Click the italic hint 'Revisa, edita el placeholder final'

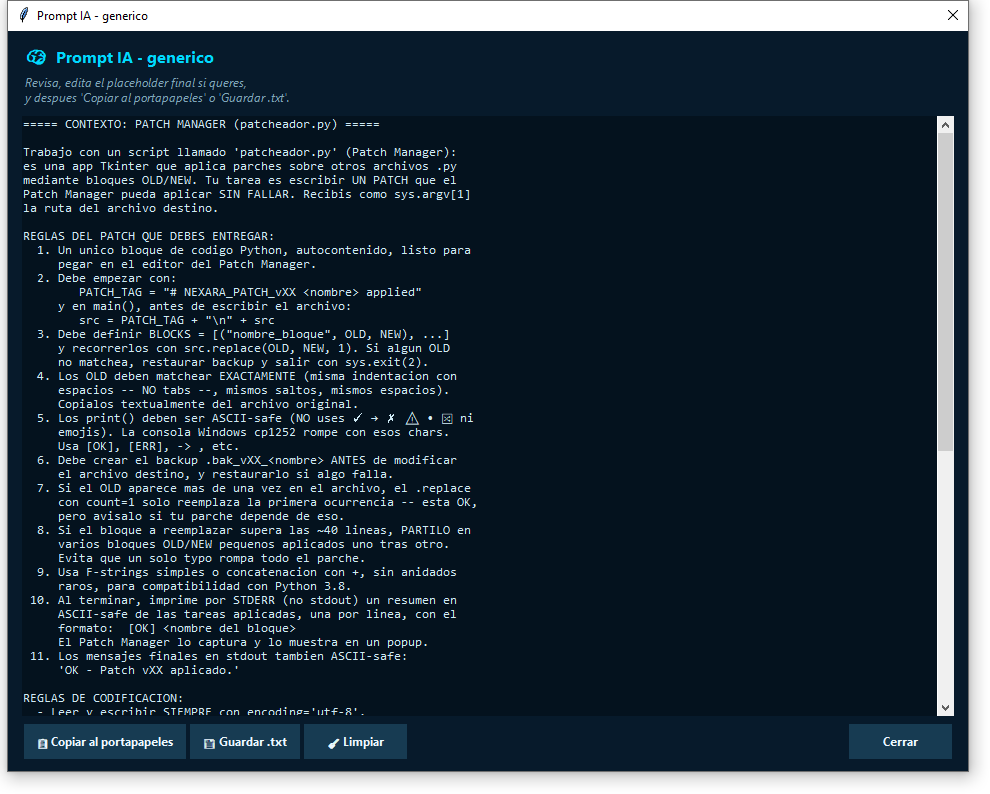(x=136, y=83)
